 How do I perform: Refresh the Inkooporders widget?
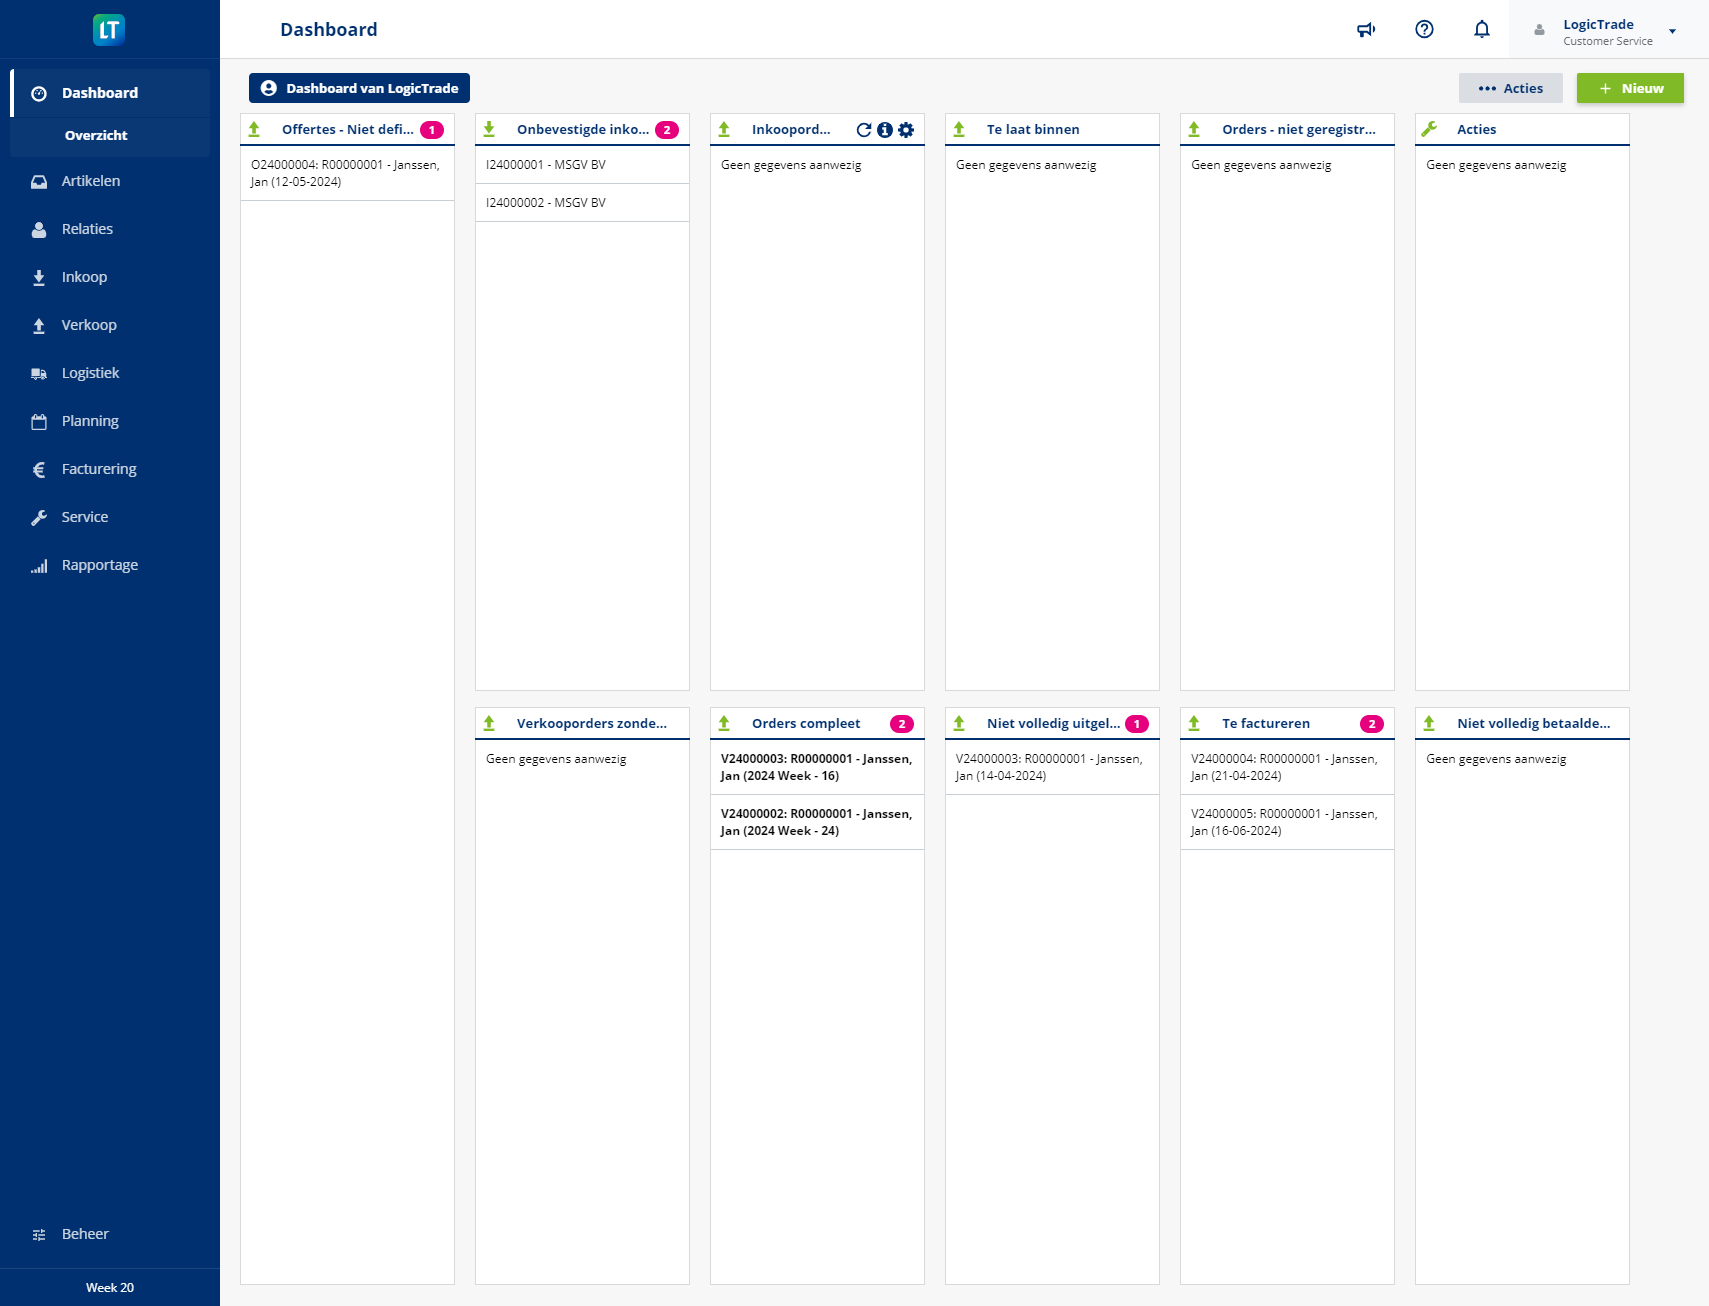click(x=864, y=130)
